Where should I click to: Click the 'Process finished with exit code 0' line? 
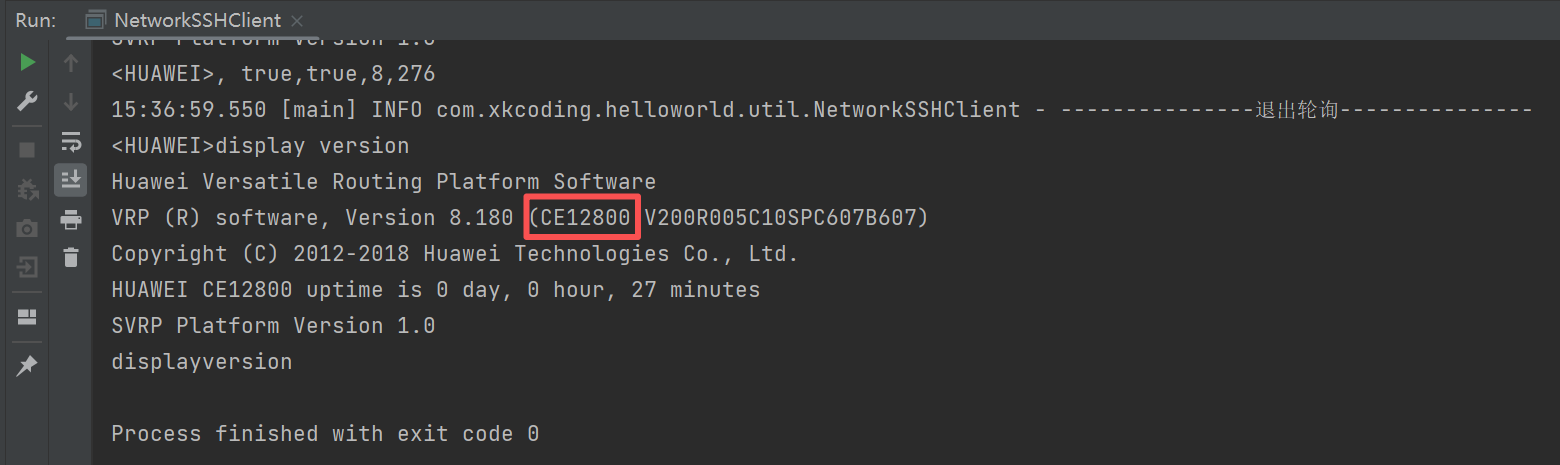[325, 434]
